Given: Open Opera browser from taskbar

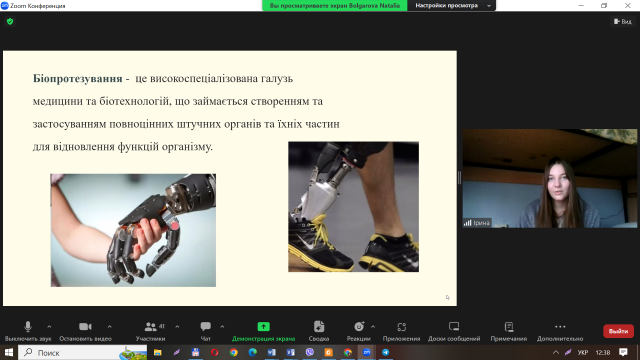Looking at the screenshot, I should tap(214, 352).
